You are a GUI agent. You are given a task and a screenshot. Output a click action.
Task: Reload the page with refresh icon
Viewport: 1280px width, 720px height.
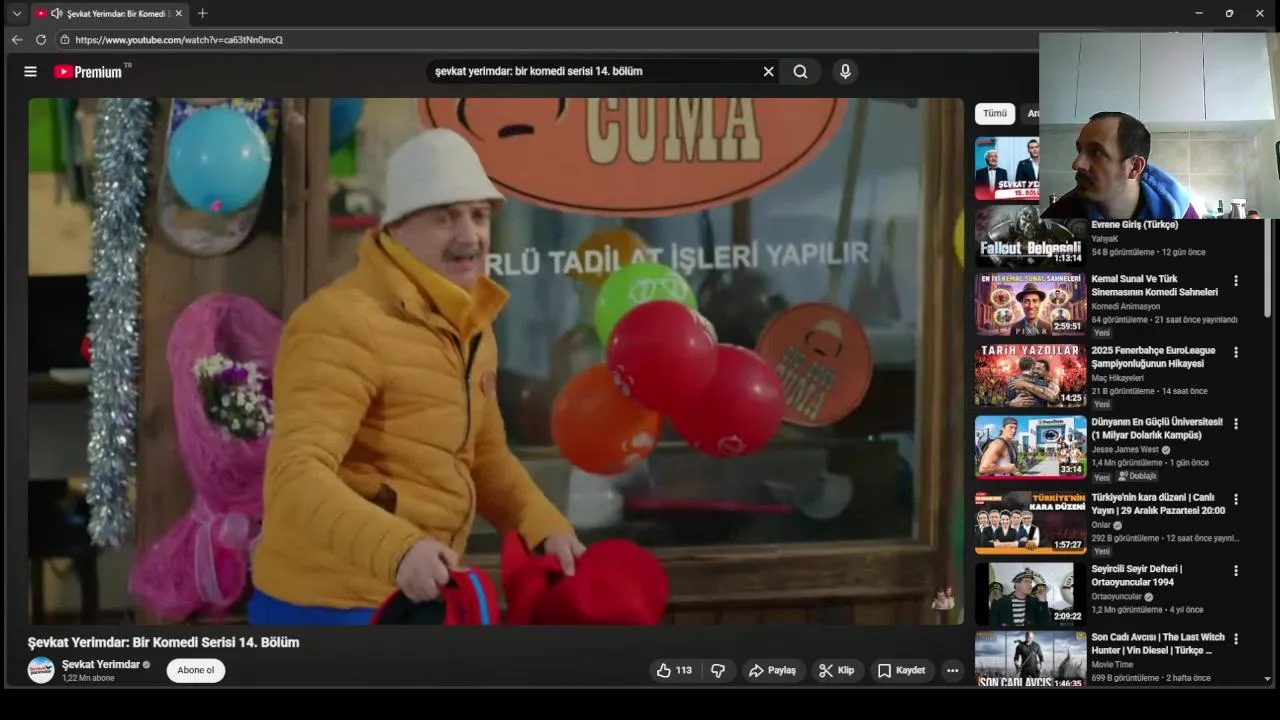tap(40, 40)
